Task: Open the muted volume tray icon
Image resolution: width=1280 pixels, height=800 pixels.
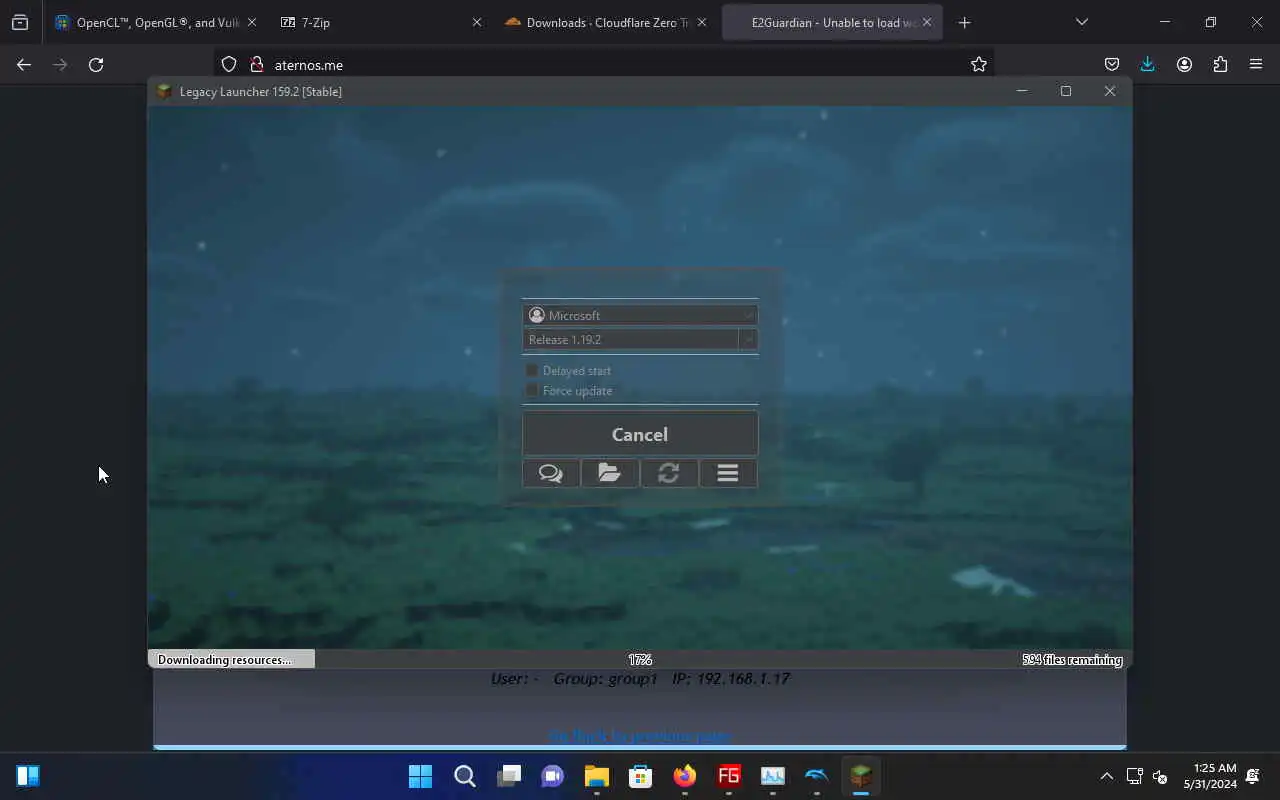Action: [1160, 776]
